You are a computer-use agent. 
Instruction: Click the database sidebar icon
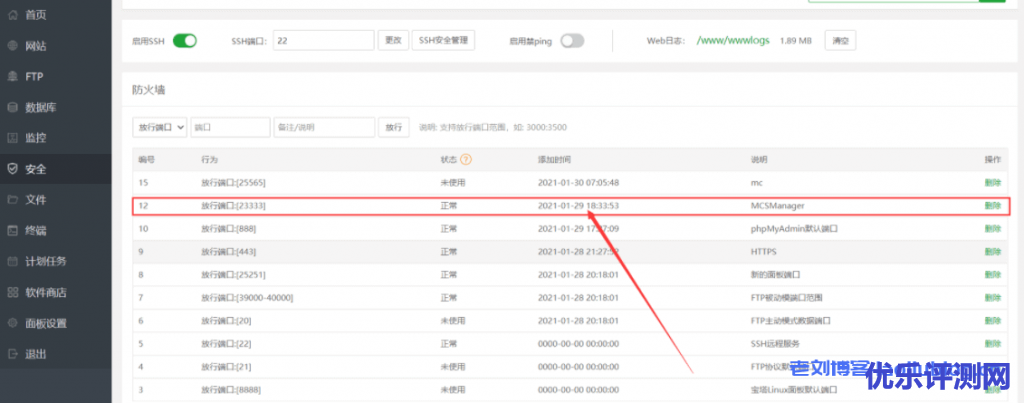pos(13,107)
